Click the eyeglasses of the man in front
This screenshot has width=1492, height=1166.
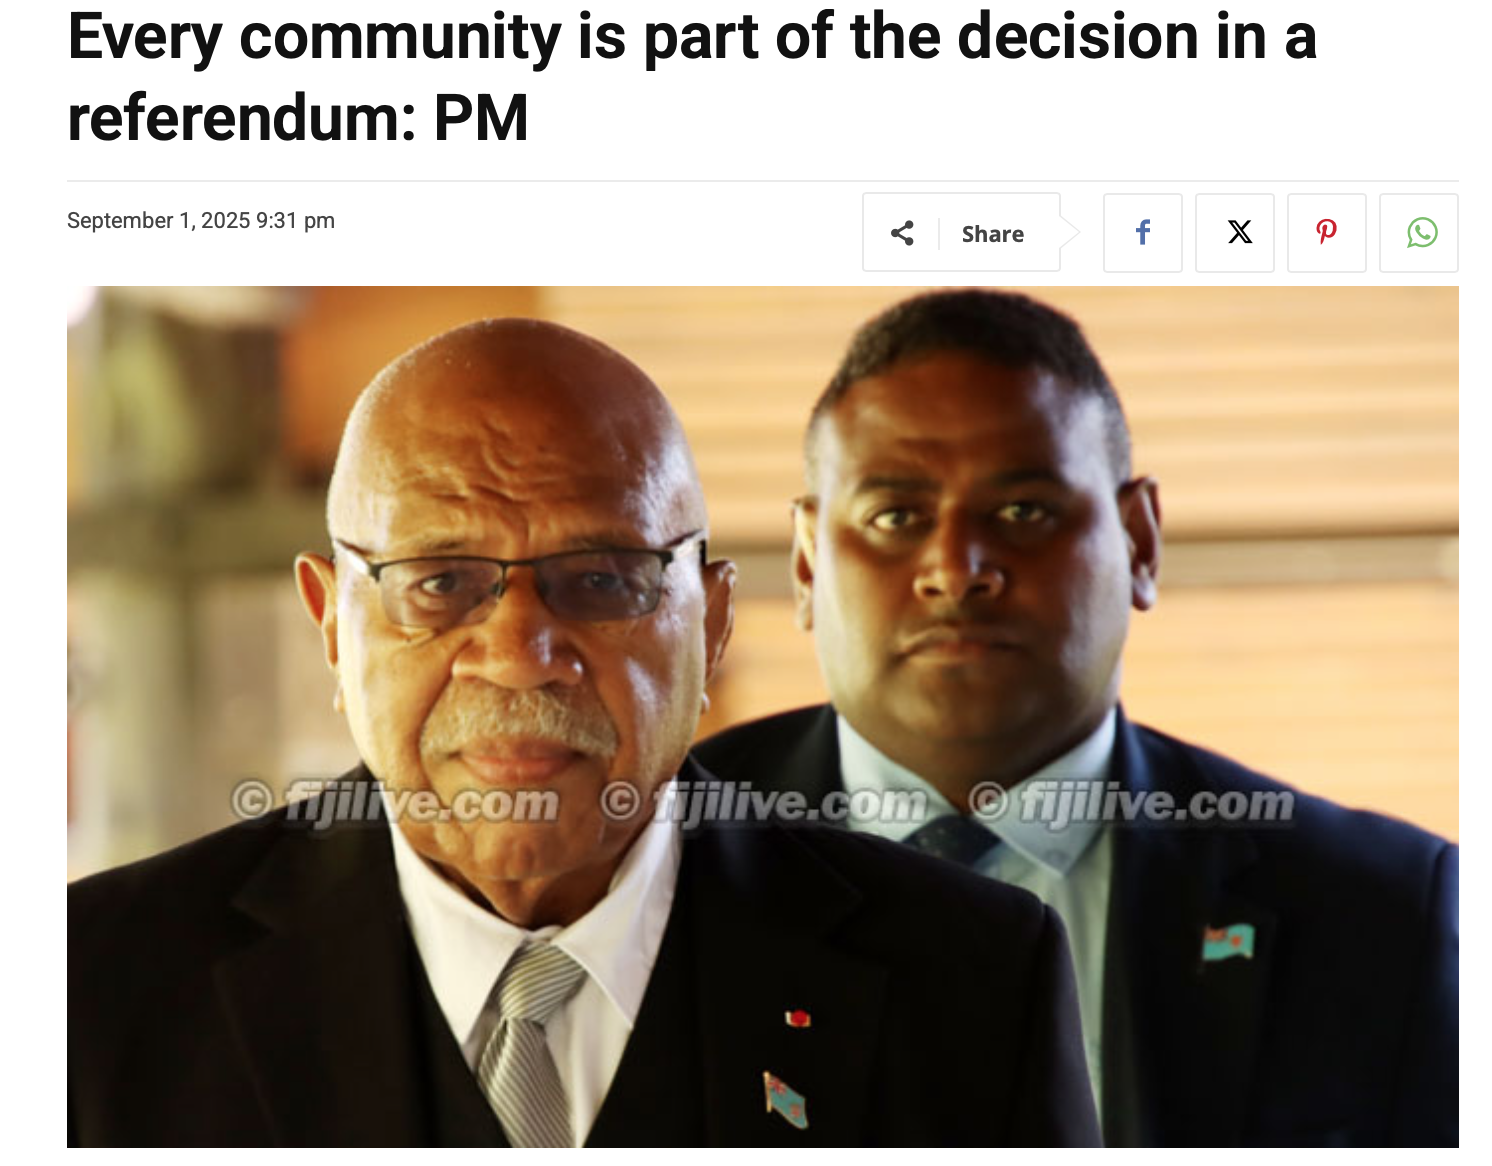point(520,583)
